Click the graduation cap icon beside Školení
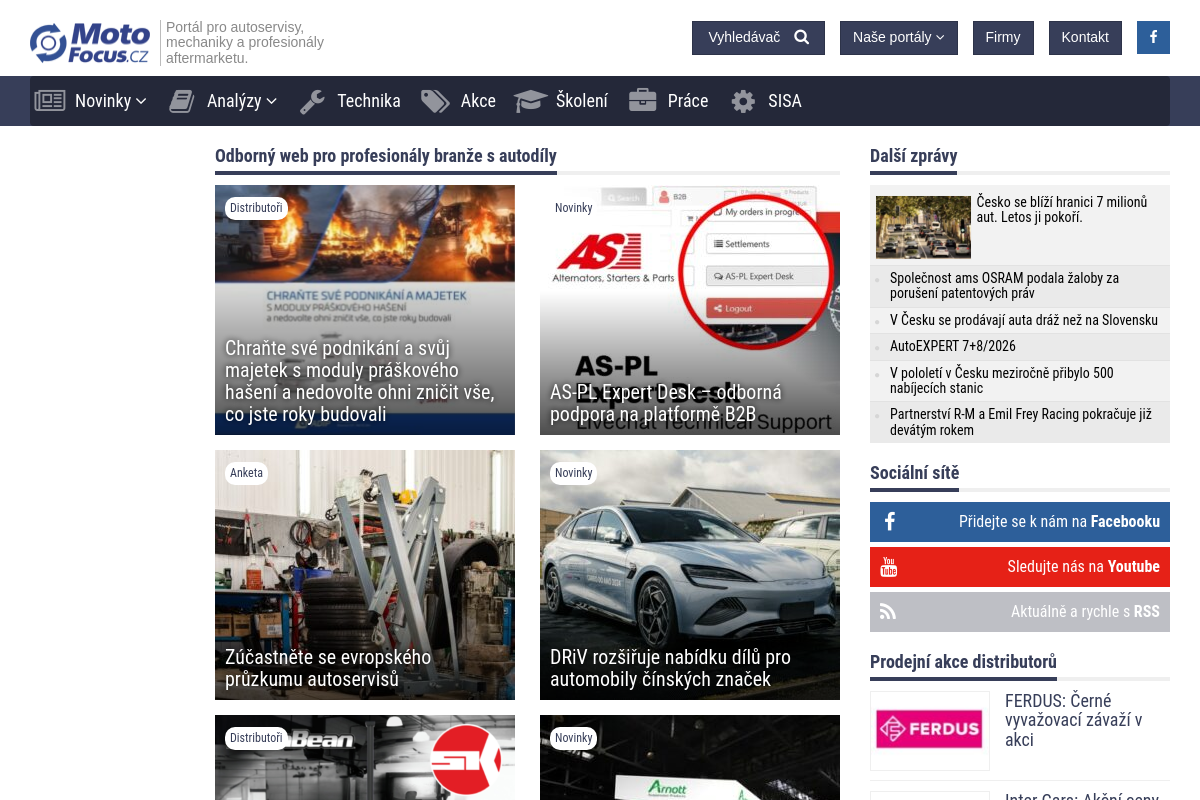Screen dimensions: 1200x800 pyautogui.click(x=530, y=100)
